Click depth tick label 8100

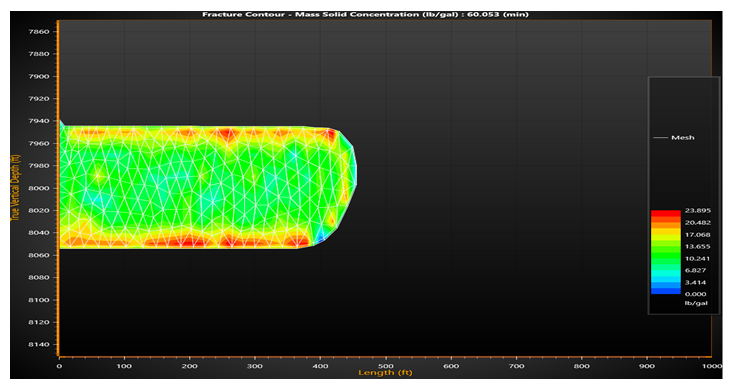[x=39, y=300]
